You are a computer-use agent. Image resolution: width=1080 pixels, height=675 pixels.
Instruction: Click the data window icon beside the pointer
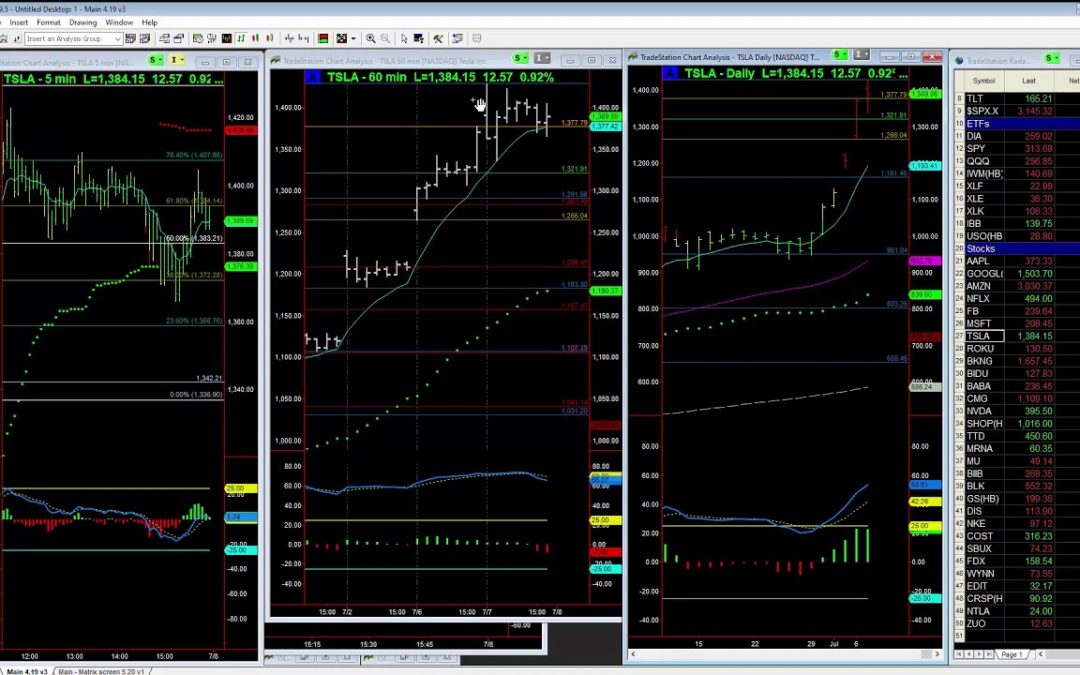tap(418, 39)
